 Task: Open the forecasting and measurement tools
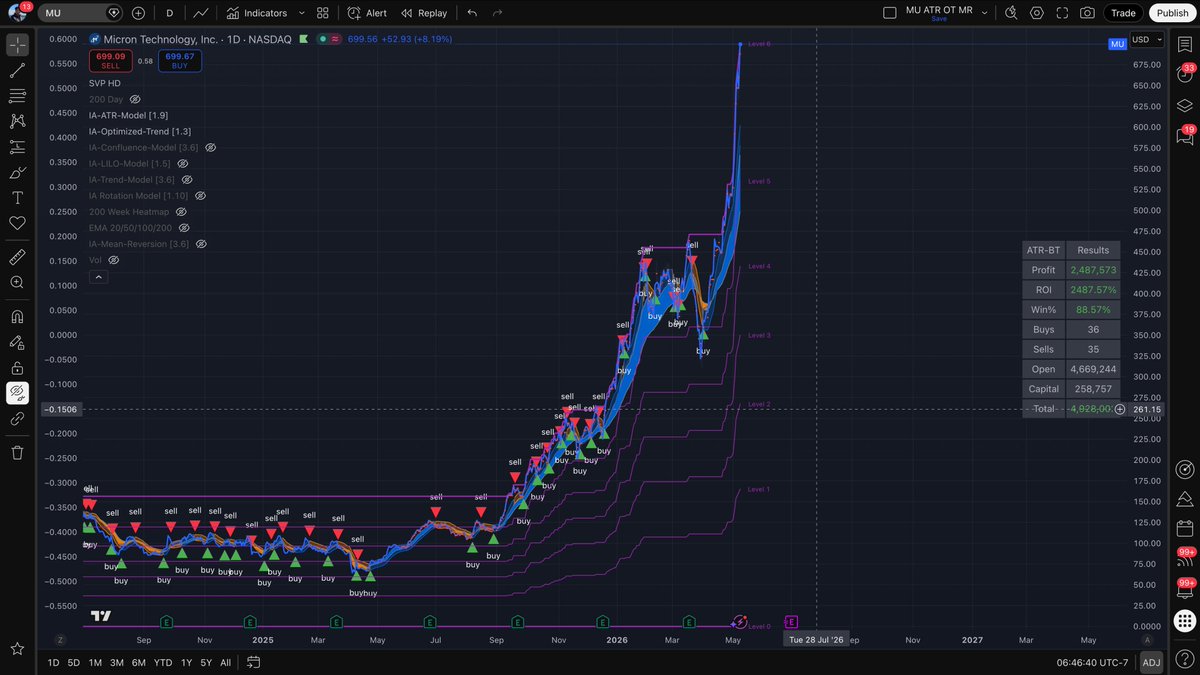[17, 147]
